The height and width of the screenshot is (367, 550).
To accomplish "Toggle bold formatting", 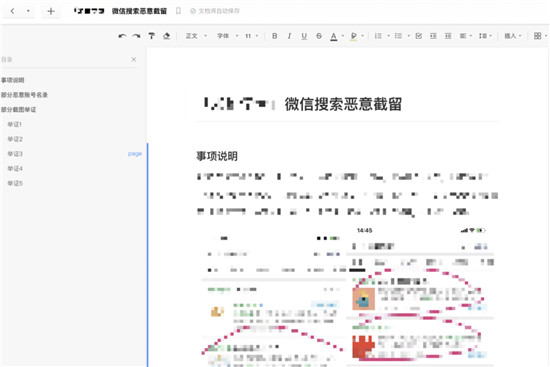I will tap(275, 36).
